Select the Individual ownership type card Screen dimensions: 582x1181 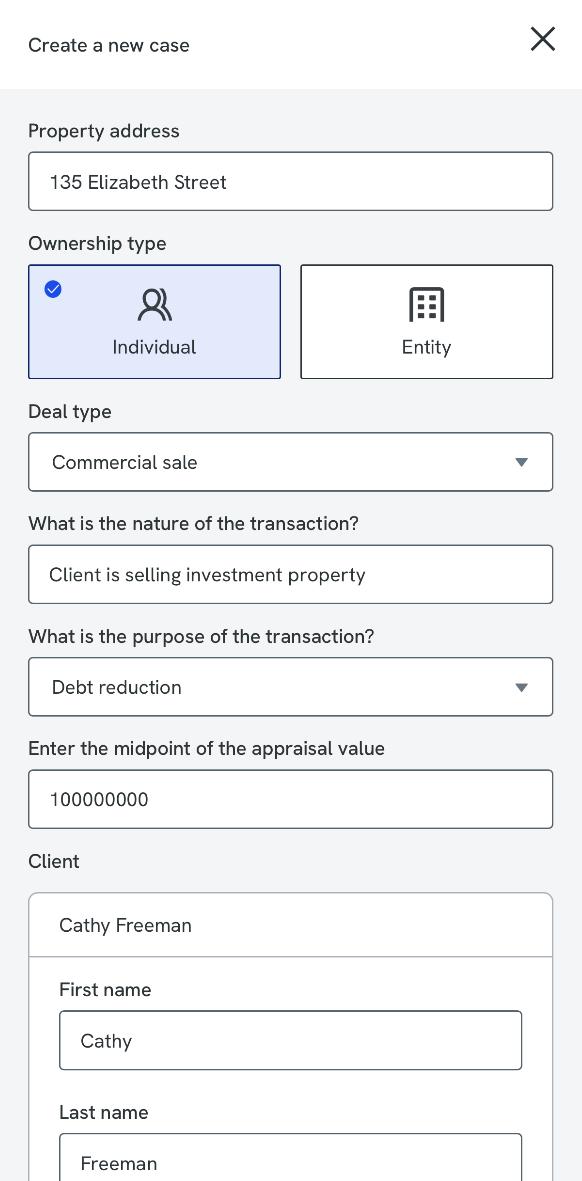[x=154, y=322]
